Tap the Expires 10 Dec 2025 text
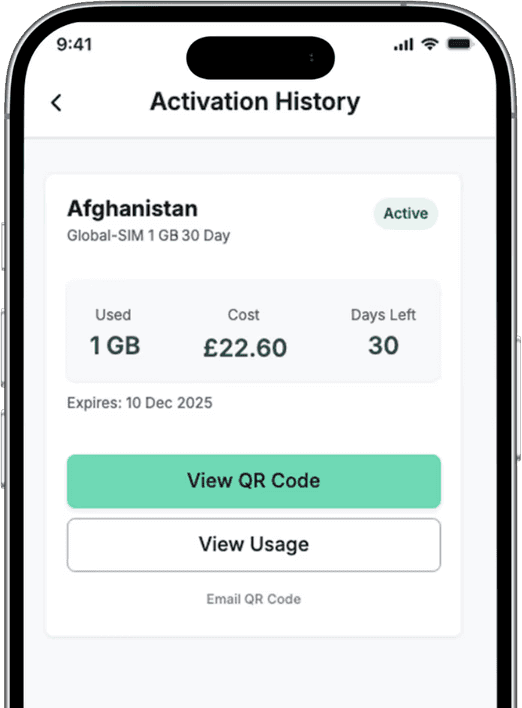The height and width of the screenshot is (708, 522). pyautogui.click(x=140, y=403)
